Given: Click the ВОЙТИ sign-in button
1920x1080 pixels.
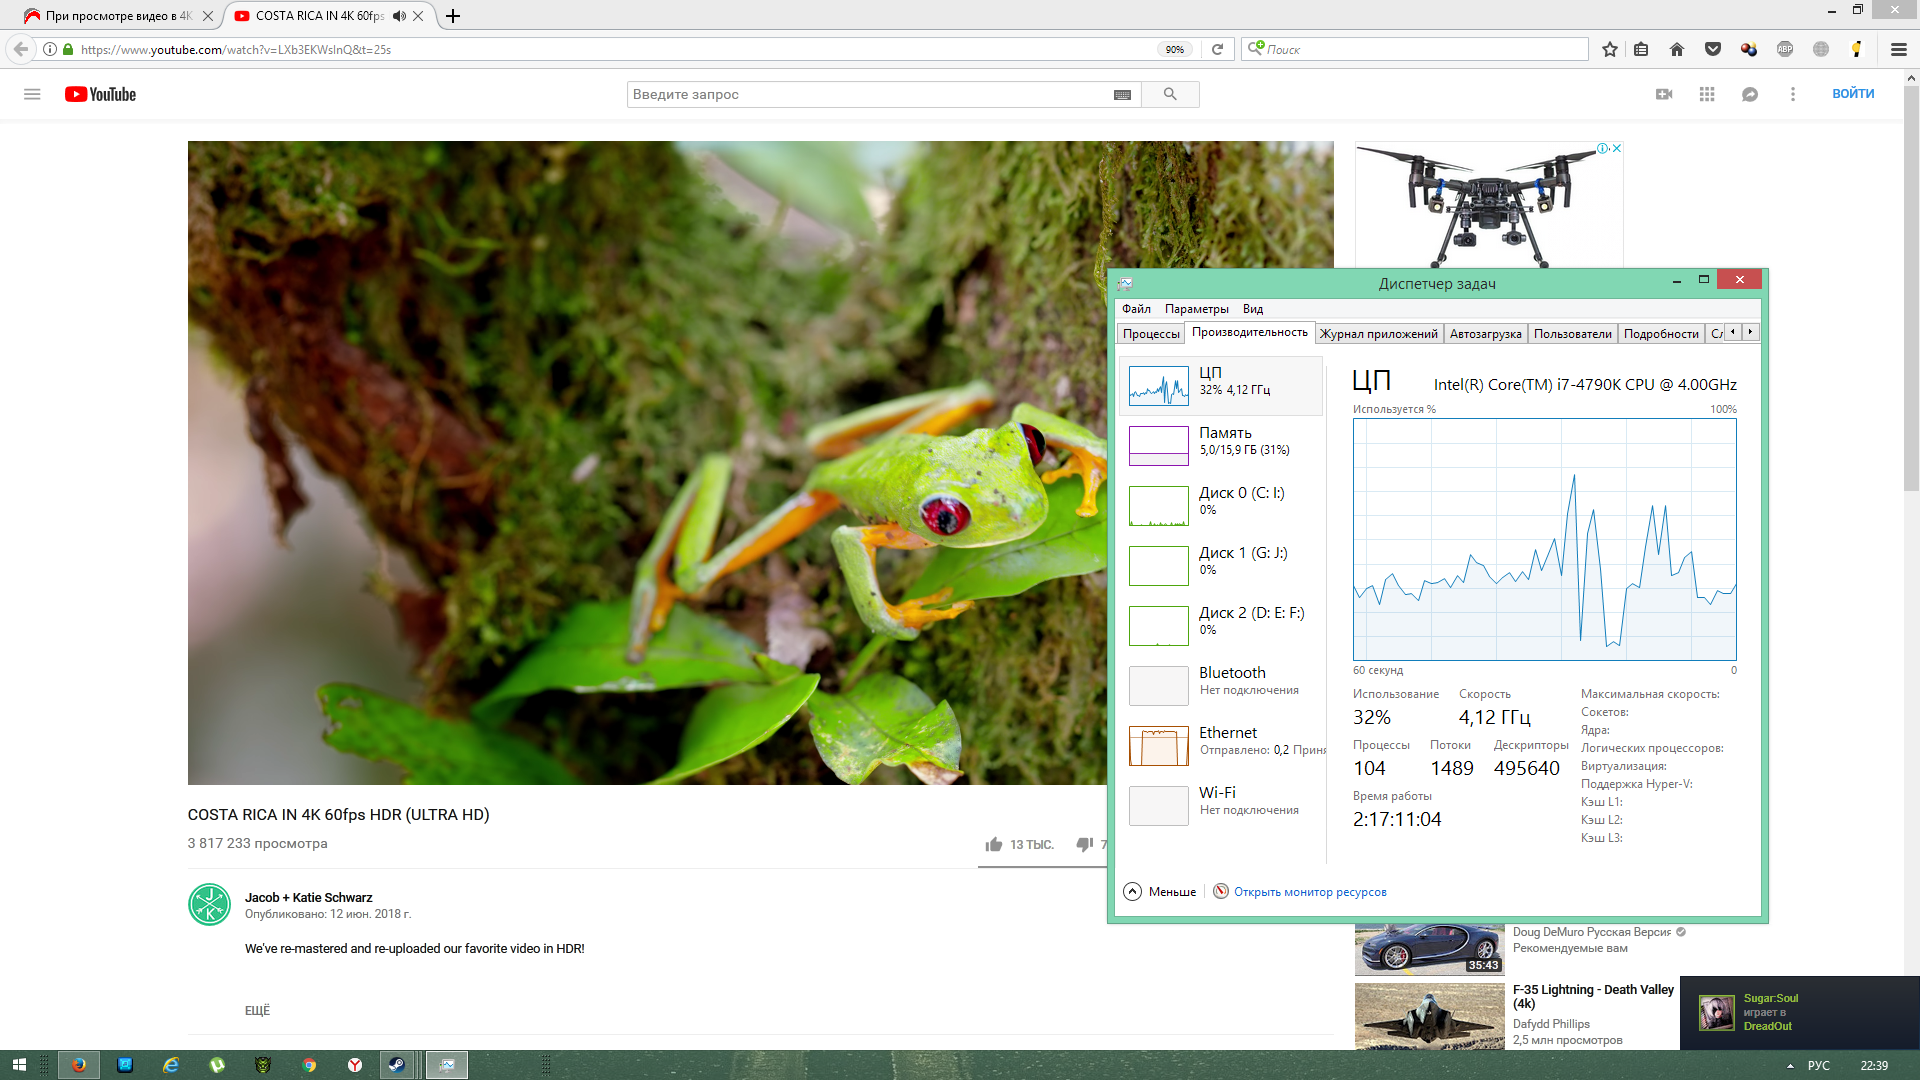Looking at the screenshot, I should point(1853,94).
